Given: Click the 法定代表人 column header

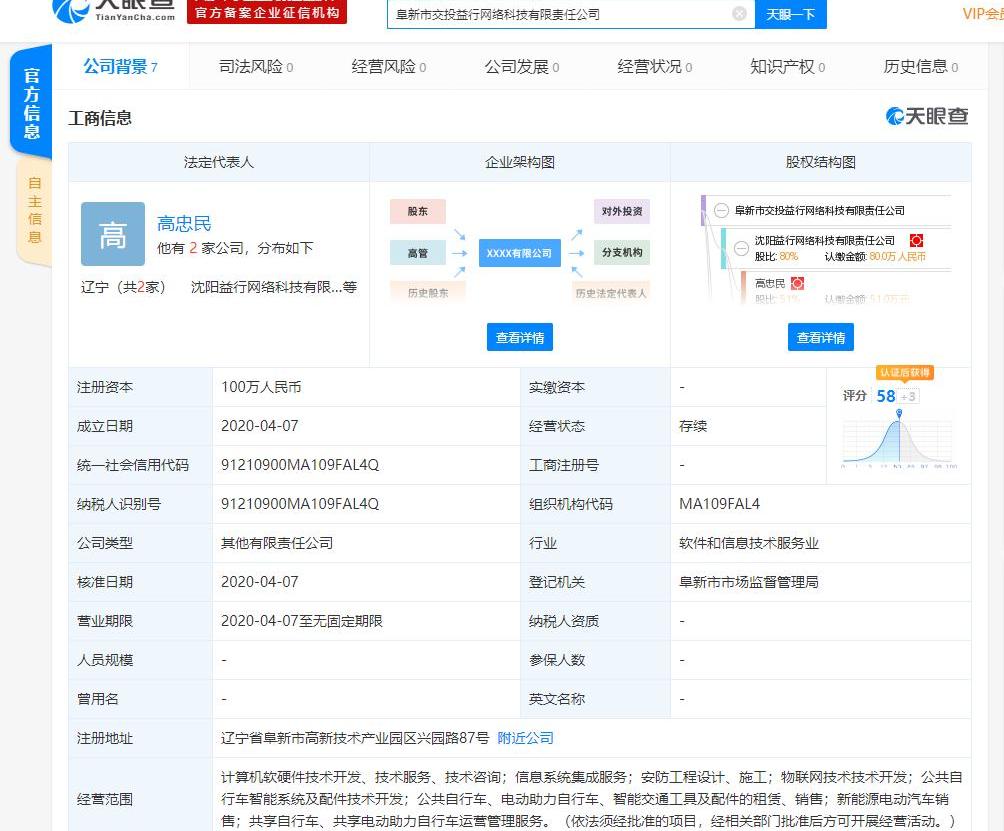Looking at the screenshot, I should 219,162.
